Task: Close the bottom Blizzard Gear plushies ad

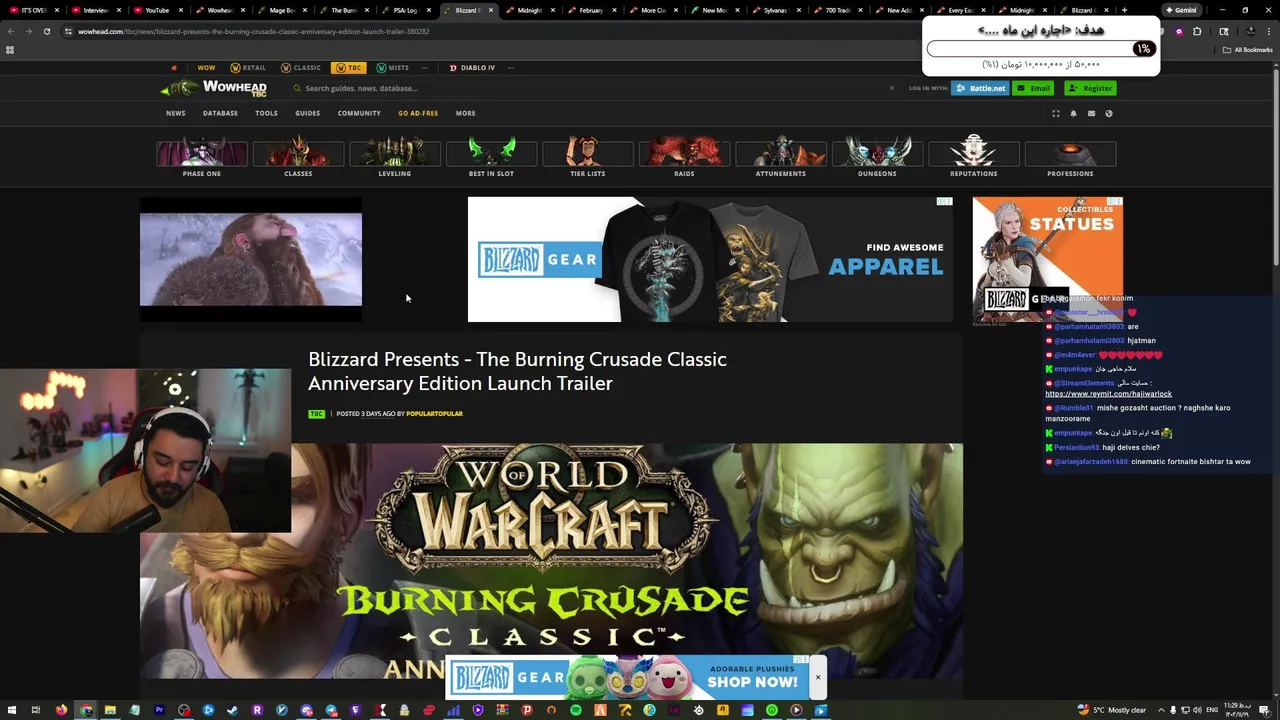Action: [817, 678]
